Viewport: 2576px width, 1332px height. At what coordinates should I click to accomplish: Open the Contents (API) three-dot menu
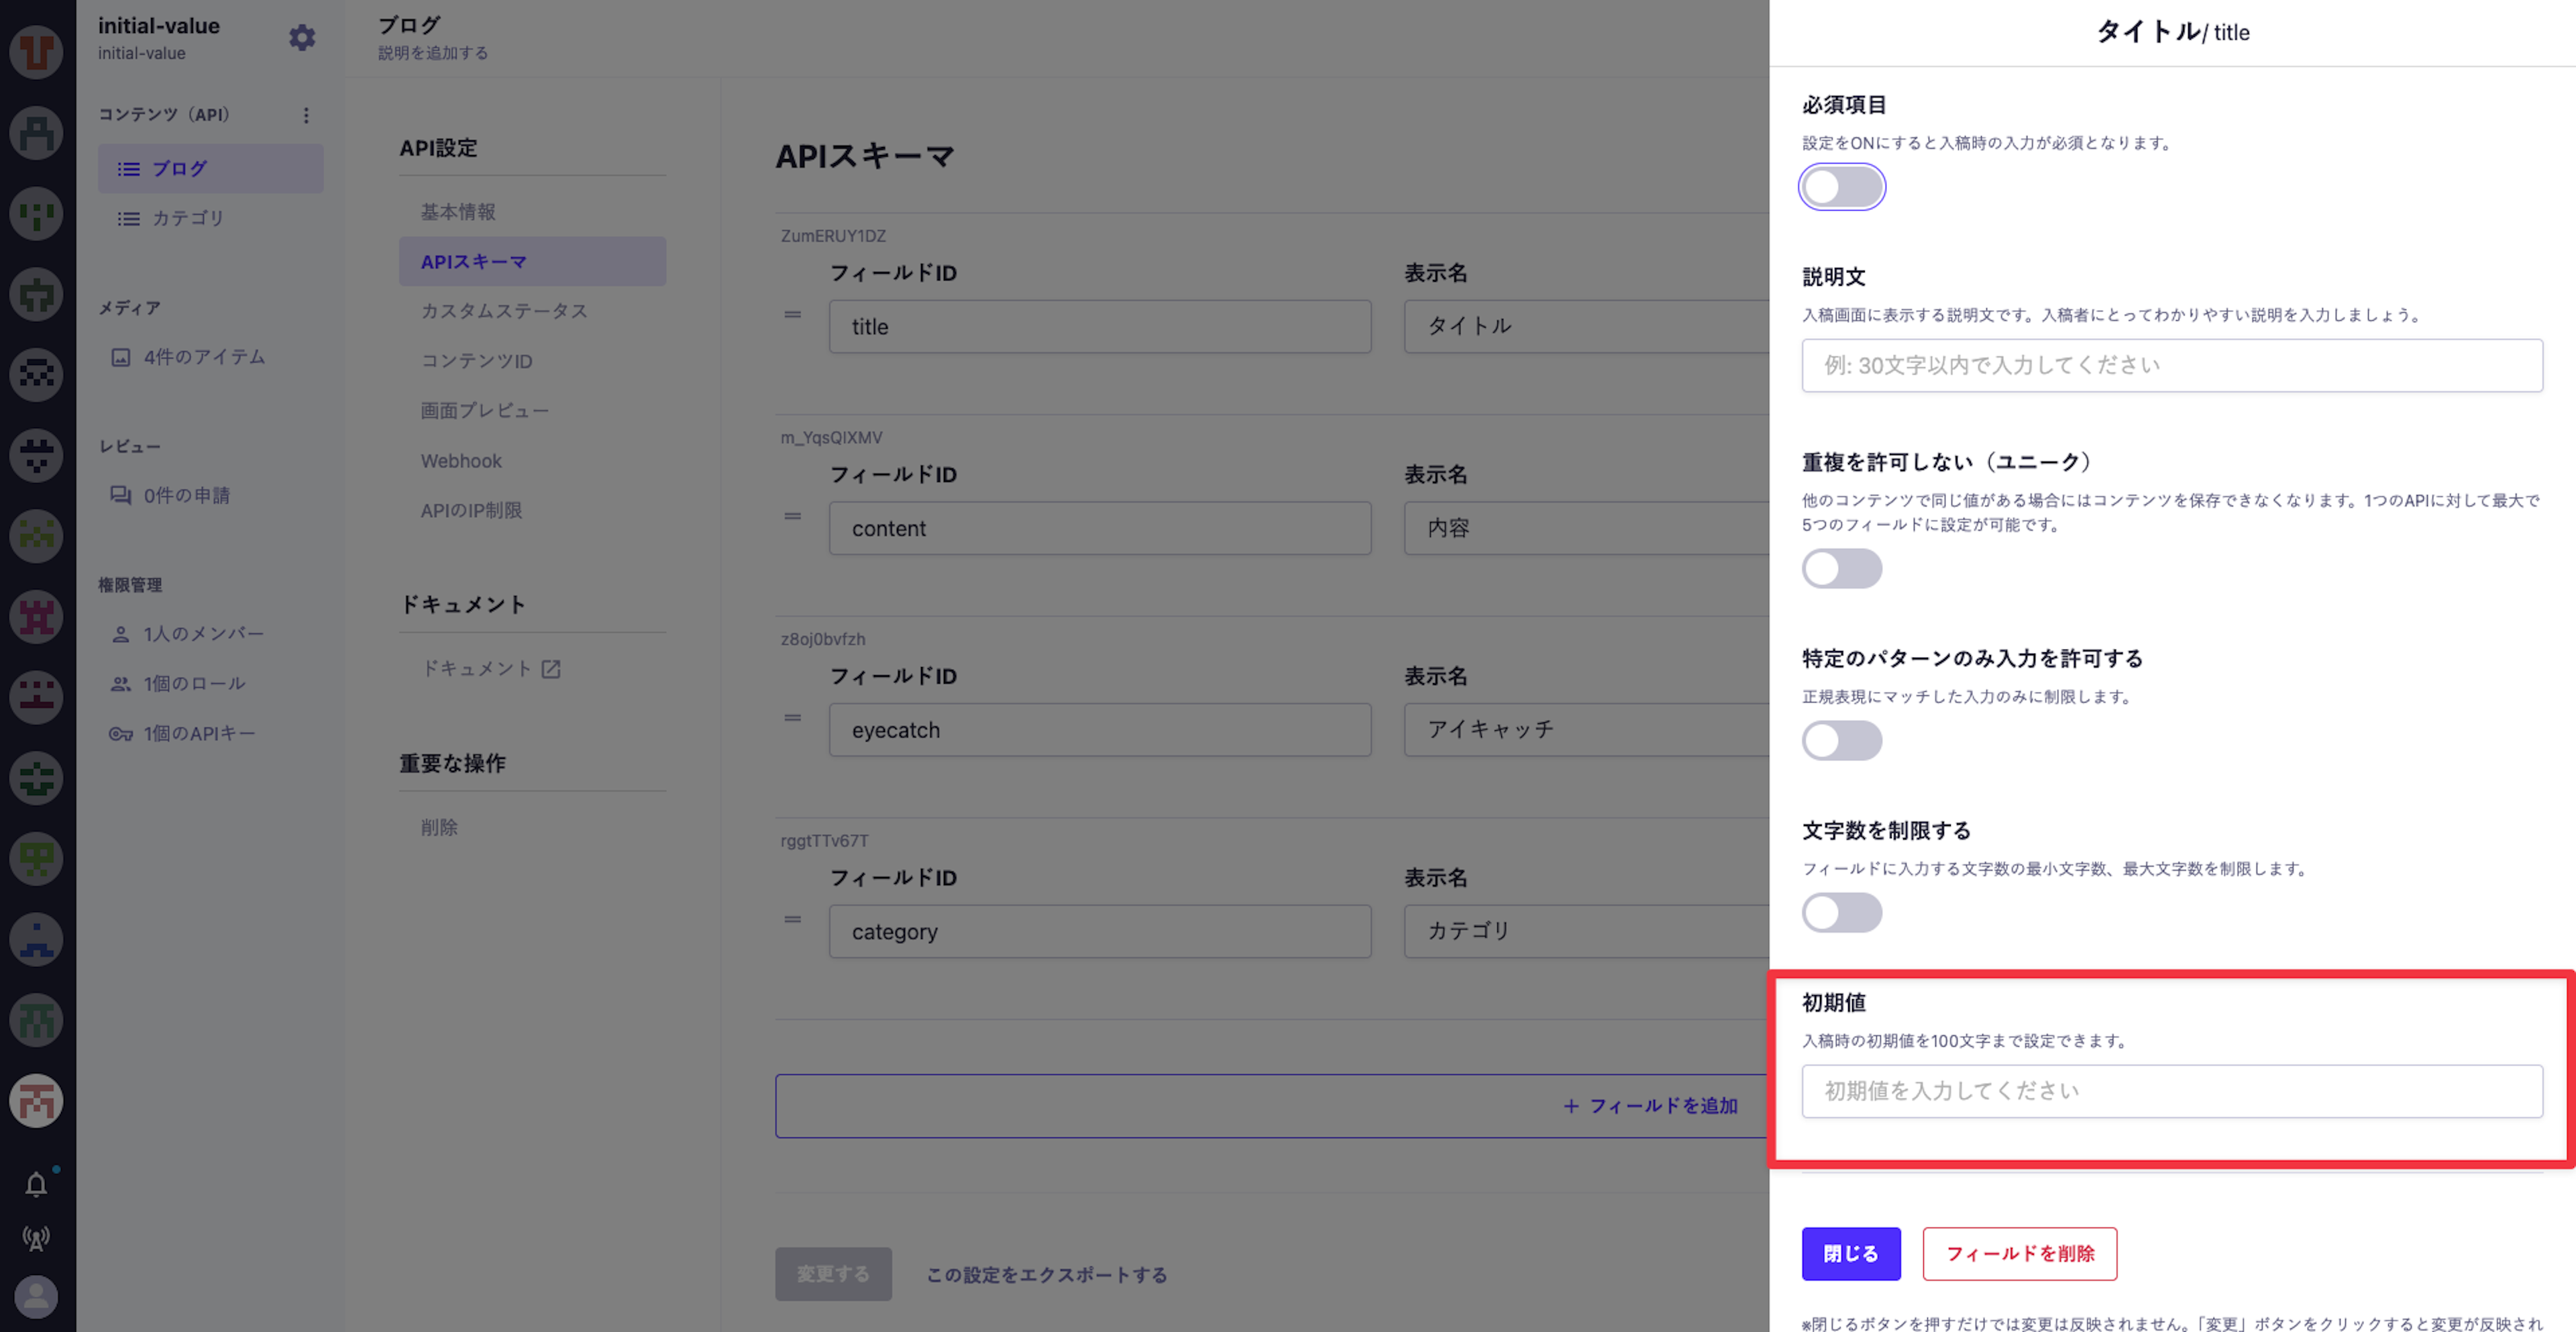[306, 115]
